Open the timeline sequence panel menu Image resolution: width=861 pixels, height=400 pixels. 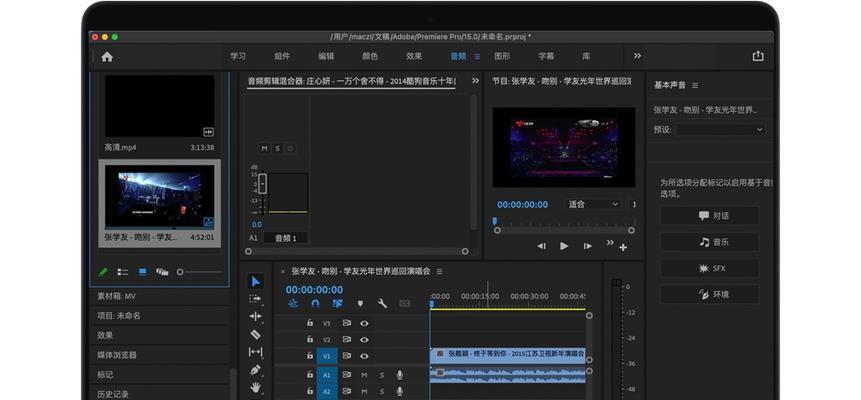click(x=439, y=271)
